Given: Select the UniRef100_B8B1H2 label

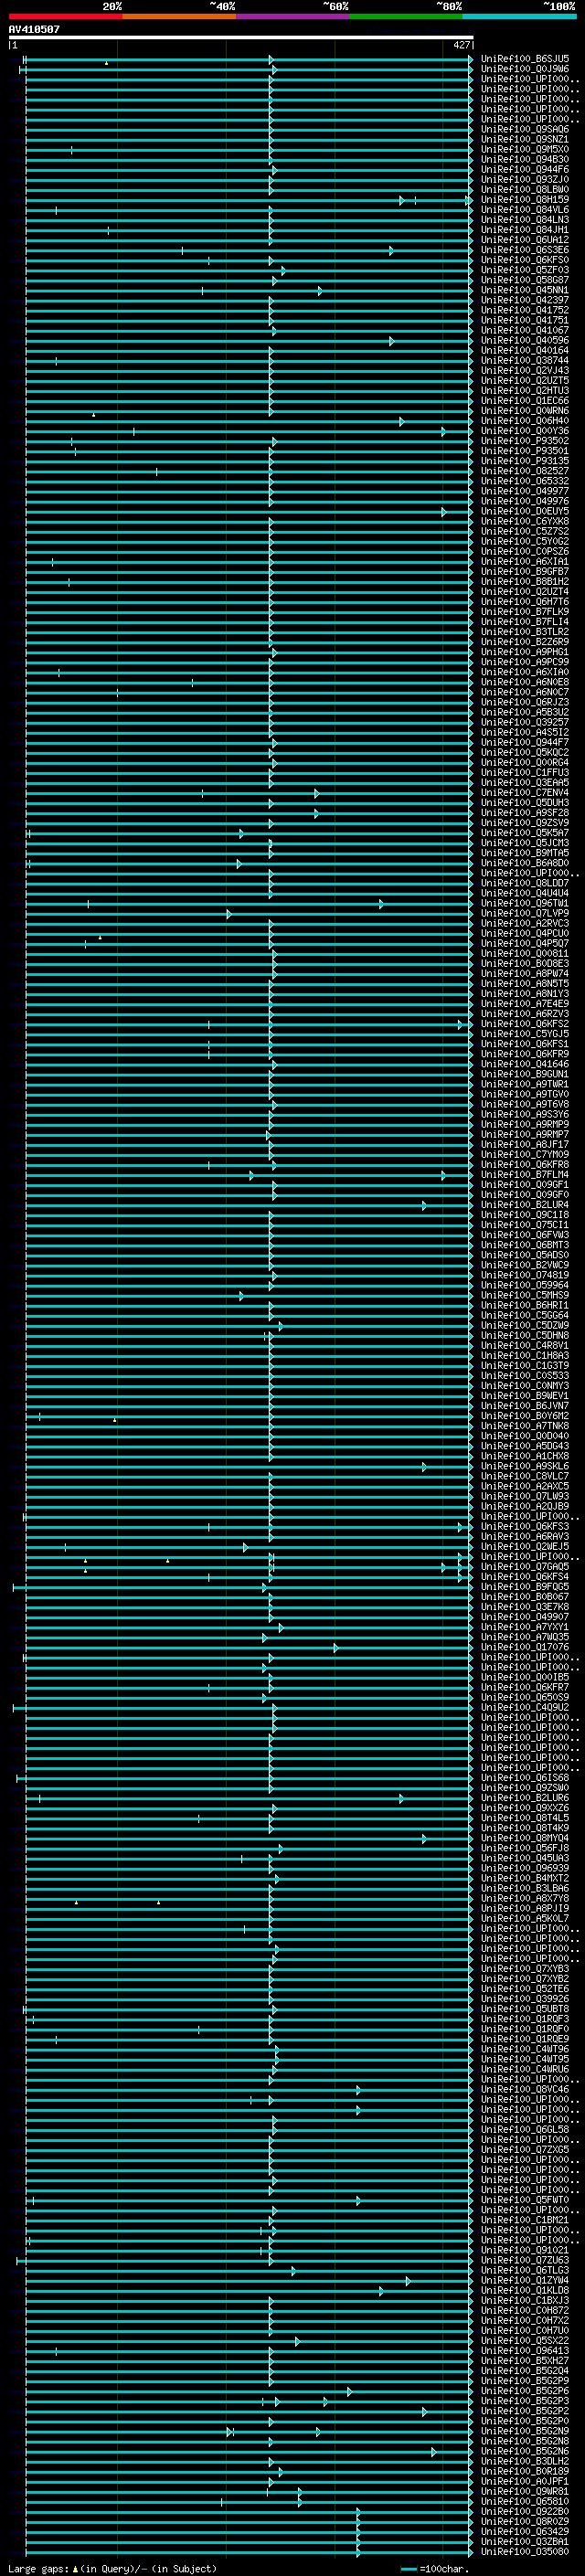Looking at the screenshot, I should (x=525, y=582).
